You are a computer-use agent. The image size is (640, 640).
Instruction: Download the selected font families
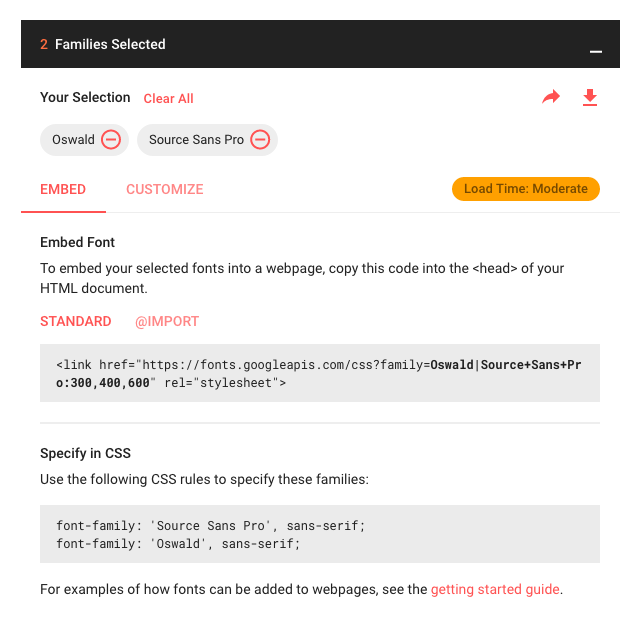(590, 97)
